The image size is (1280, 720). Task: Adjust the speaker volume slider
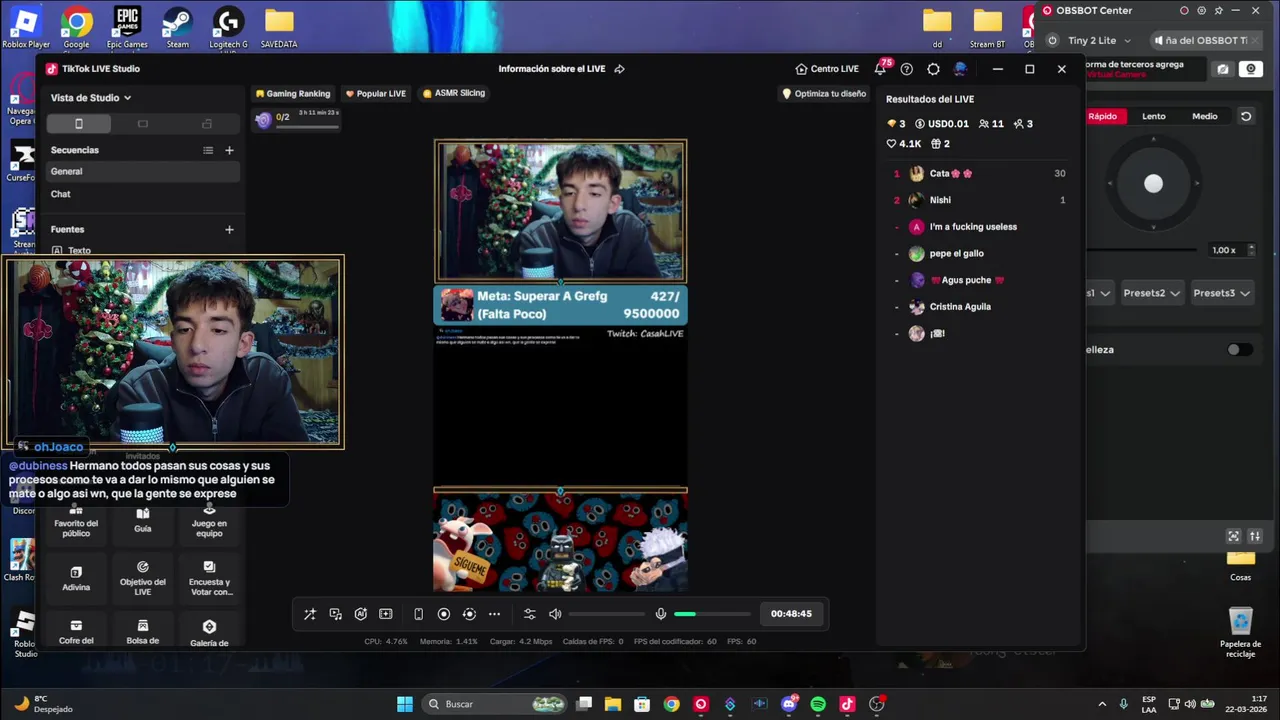(607, 614)
